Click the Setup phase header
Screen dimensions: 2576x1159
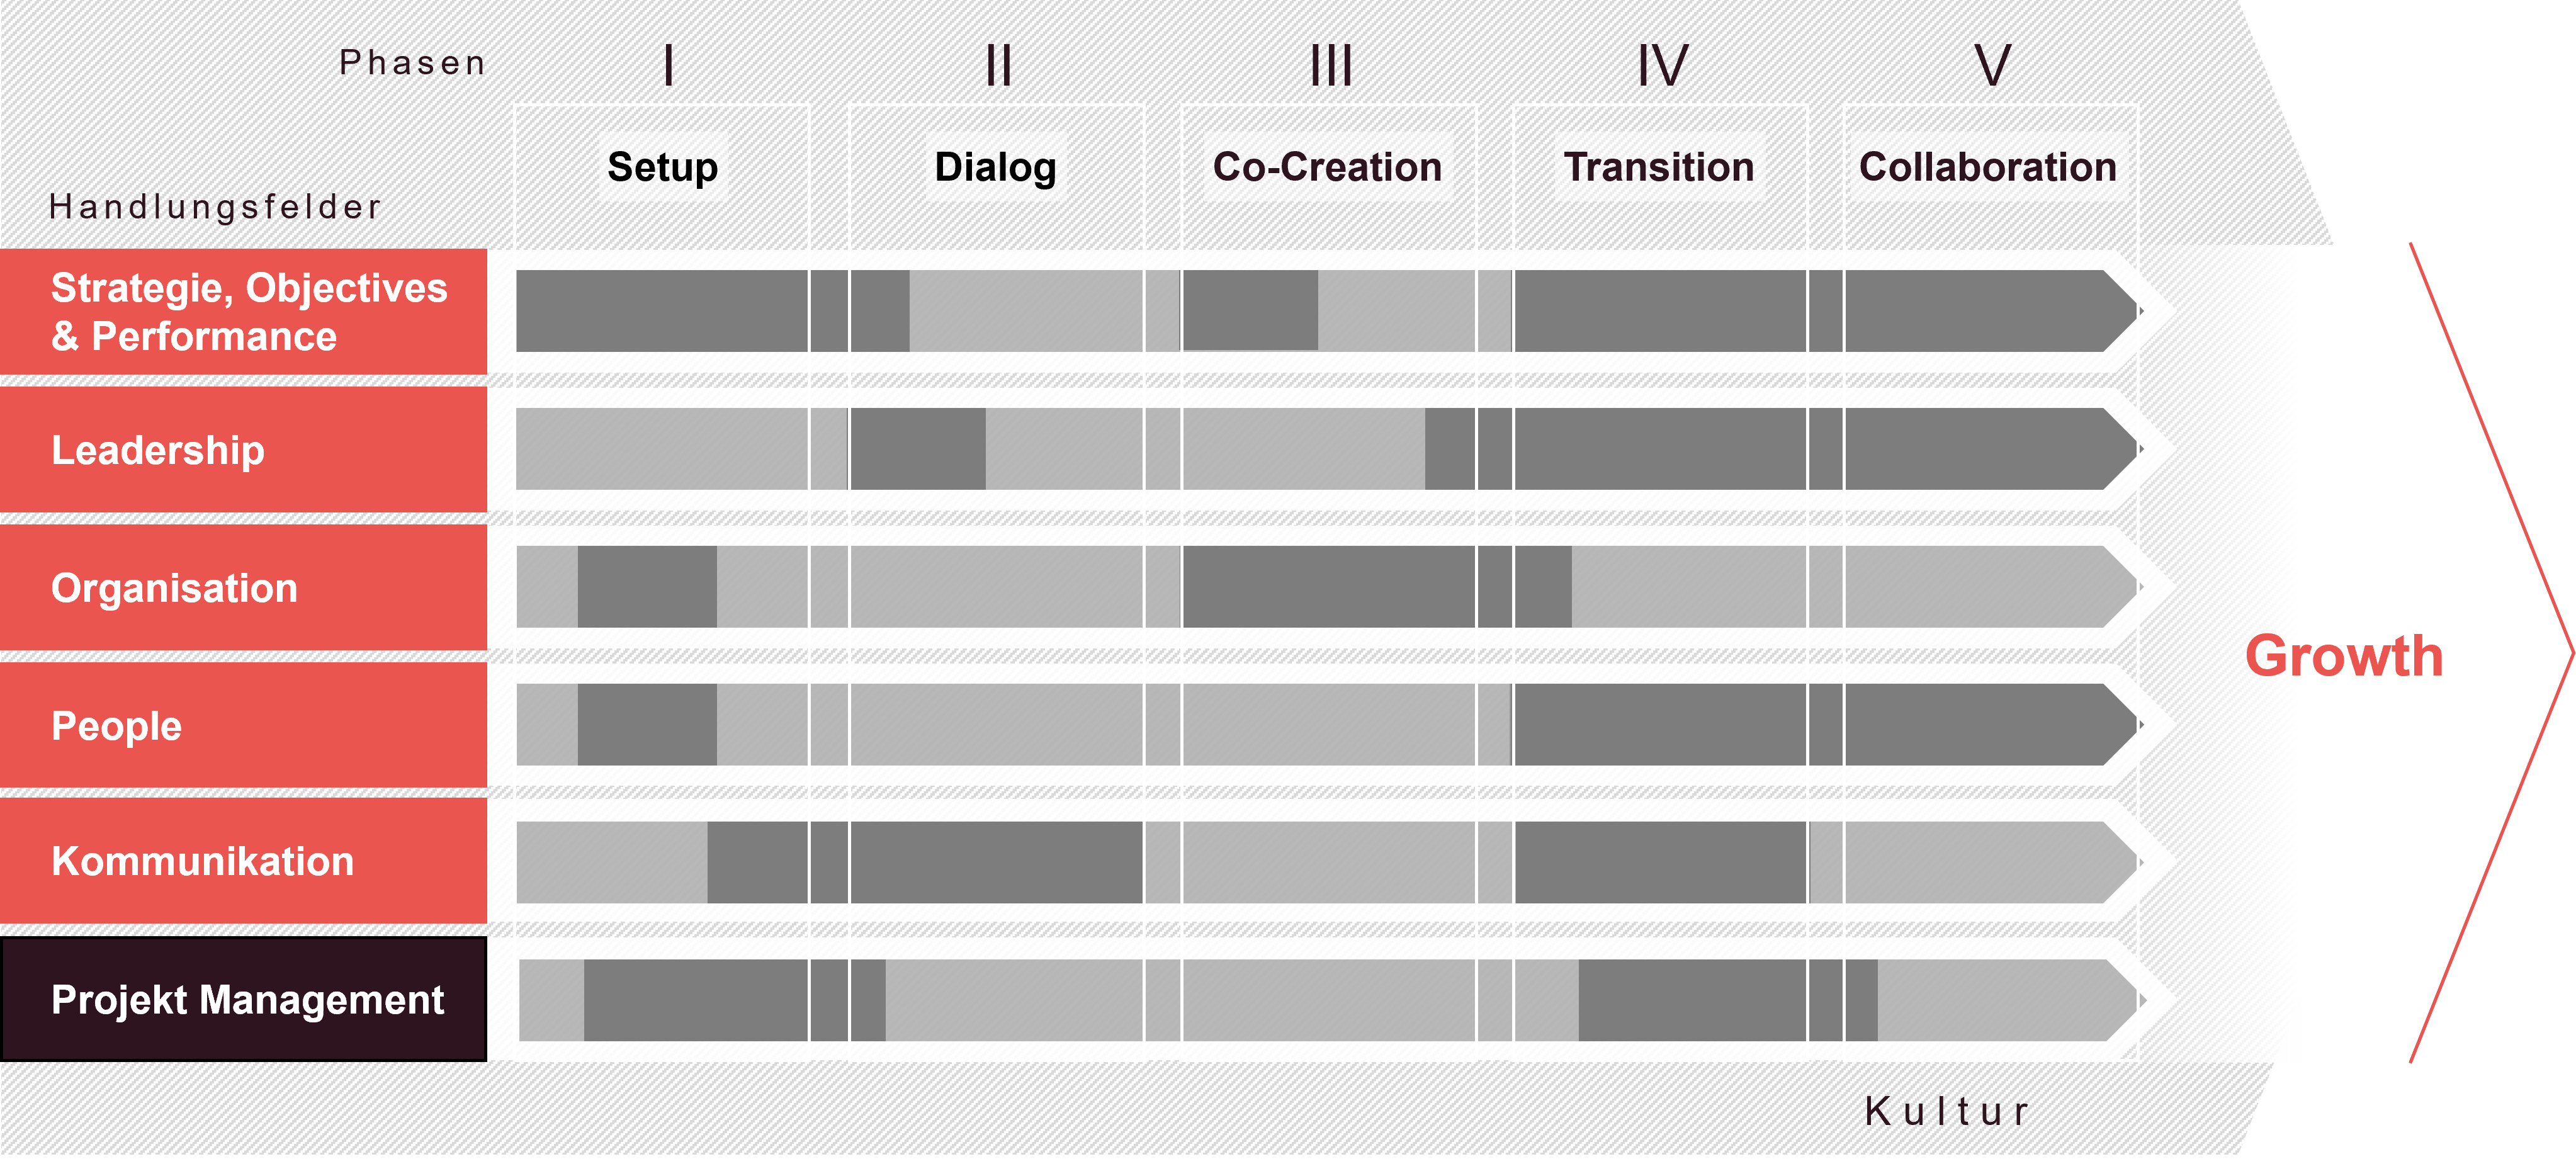662,167
